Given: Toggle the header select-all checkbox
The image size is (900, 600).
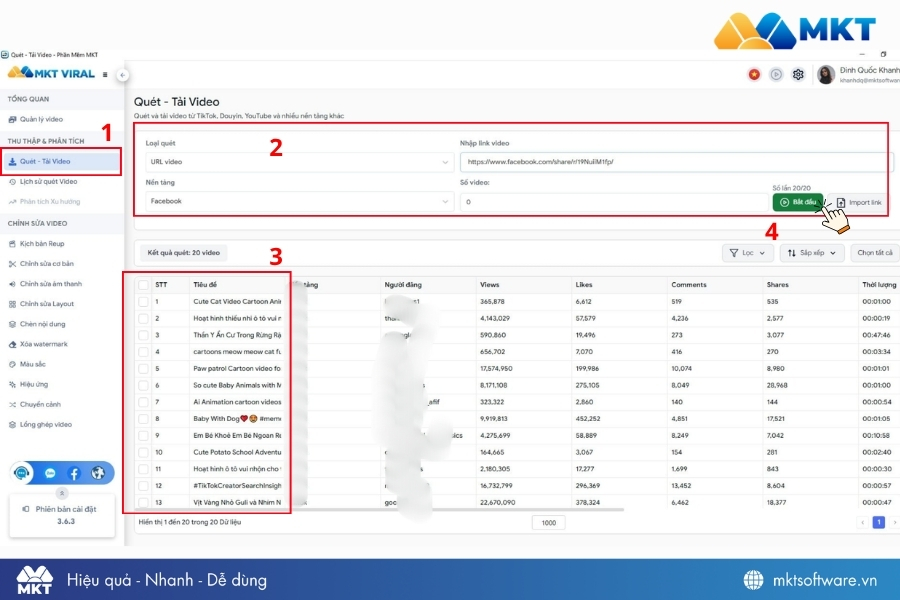Looking at the screenshot, I should (143, 285).
